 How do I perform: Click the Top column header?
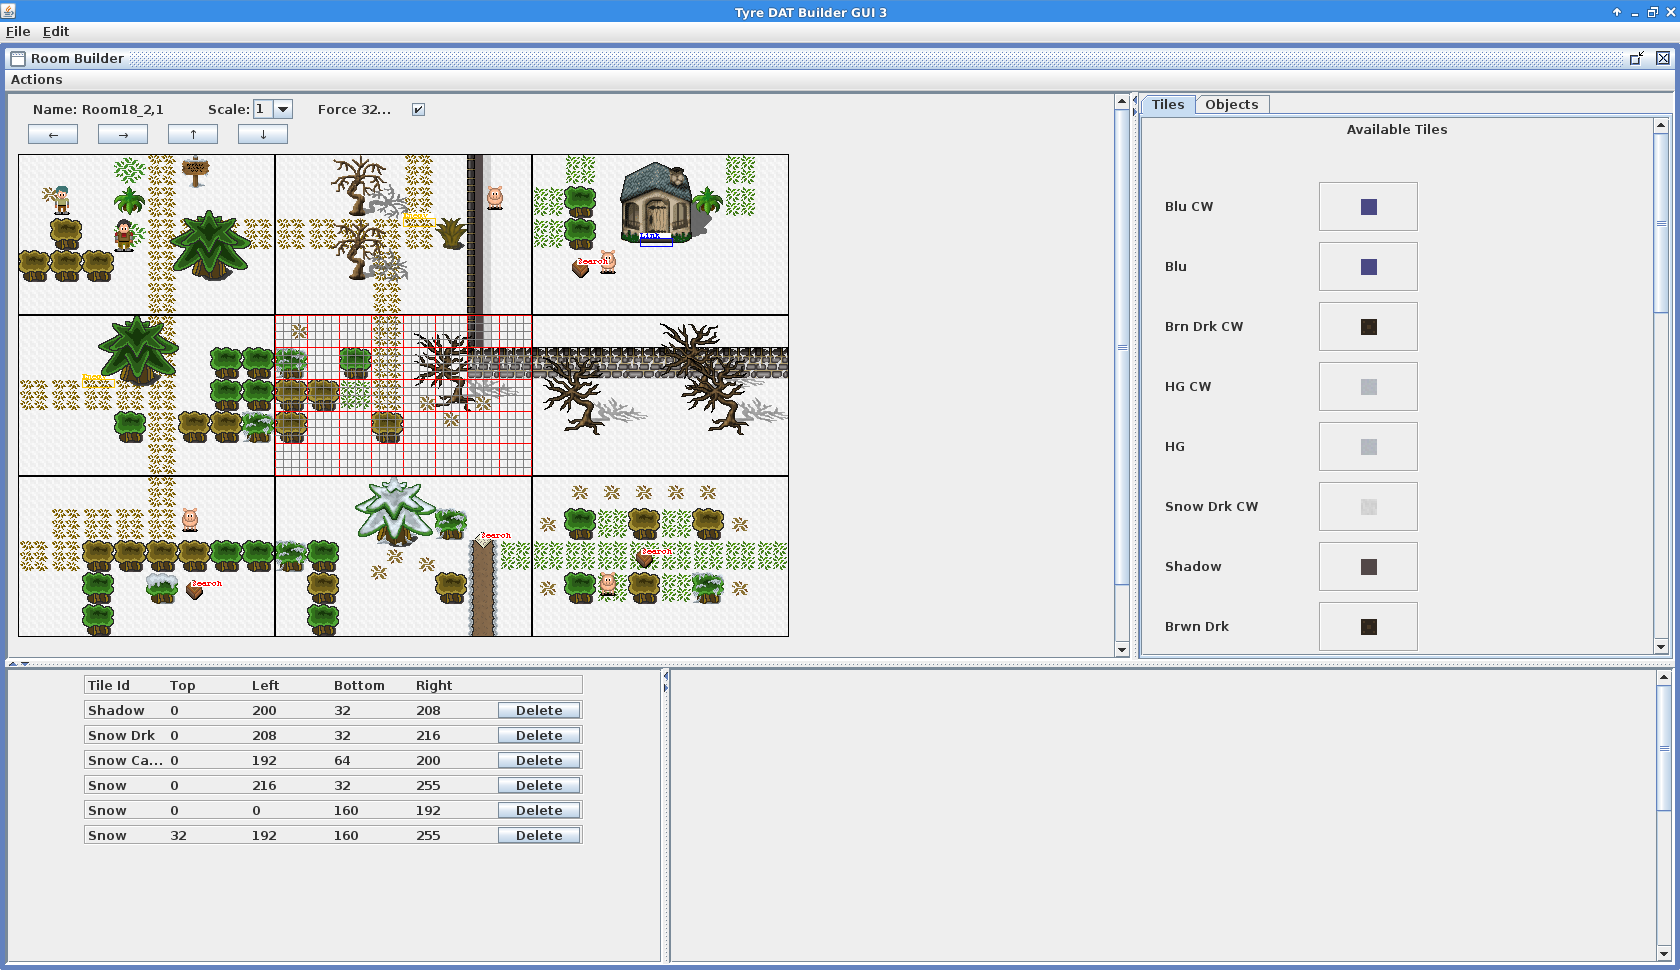pos(182,685)
